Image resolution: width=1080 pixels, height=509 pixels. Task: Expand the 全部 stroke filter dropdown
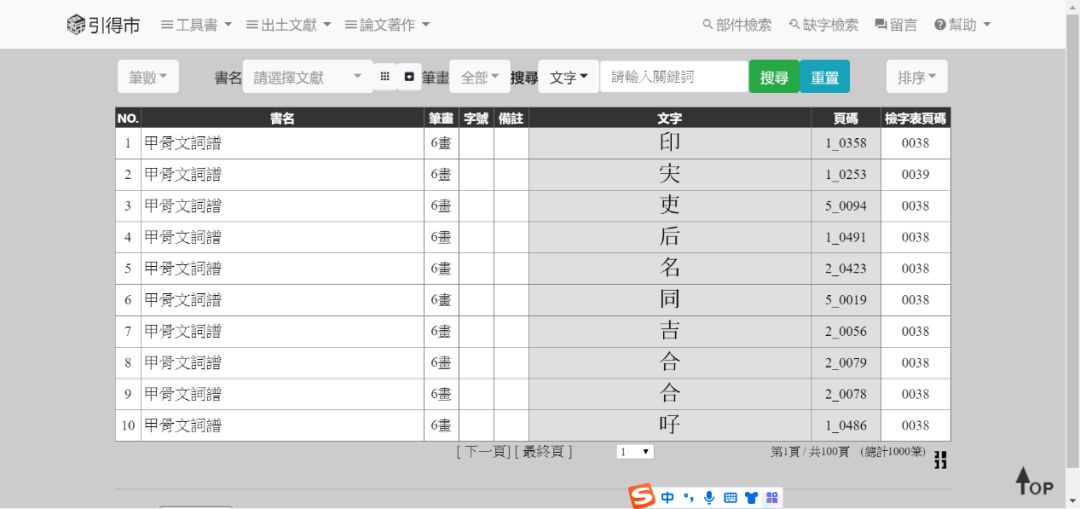point(479,77)
